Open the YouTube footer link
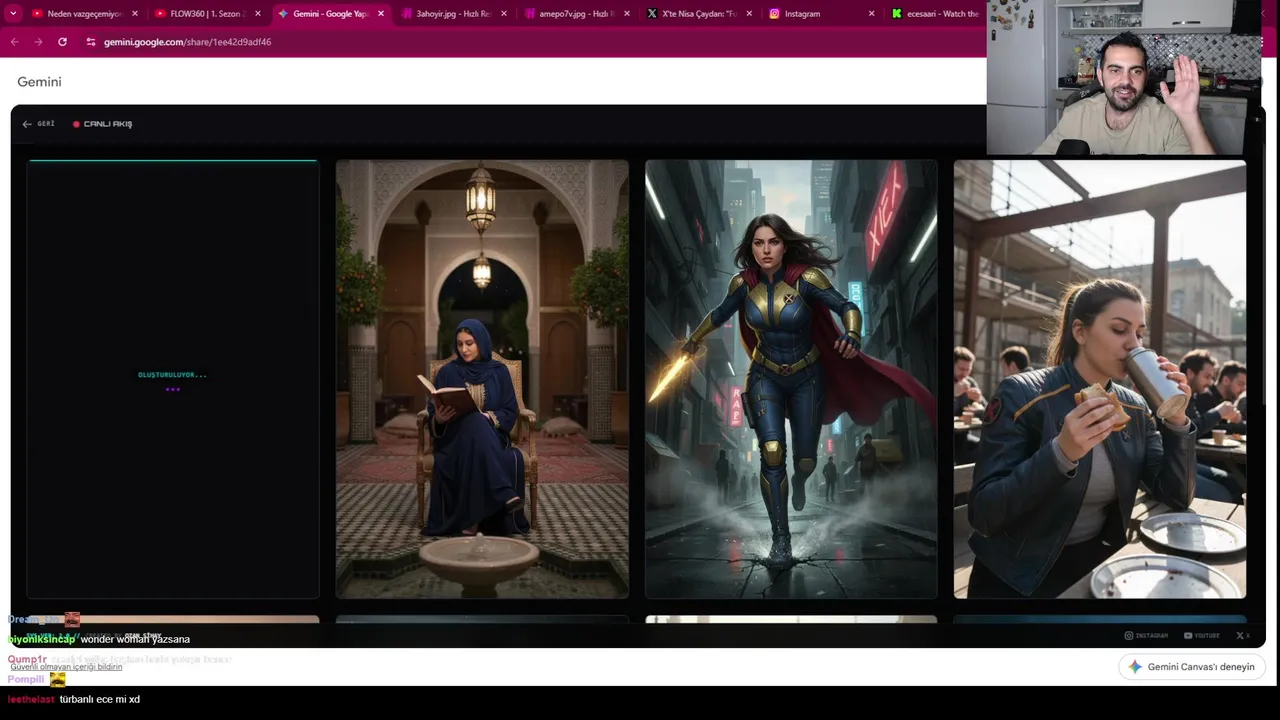Screen dimensions: 1280x720 pos(1202,635)
